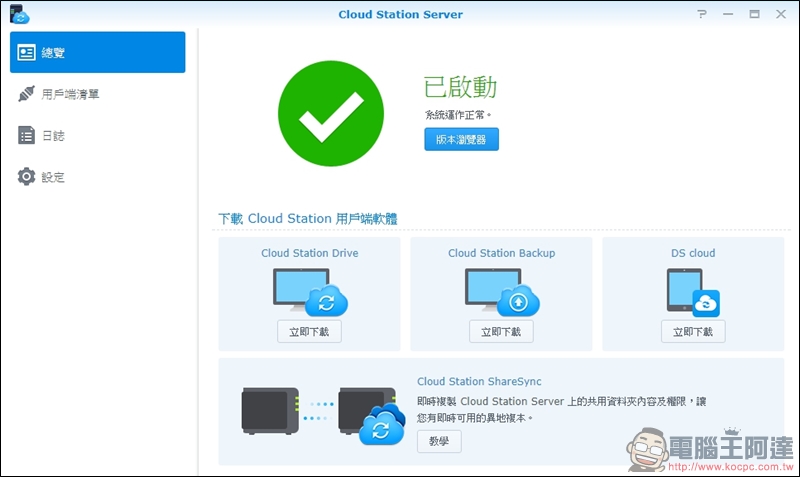
Task: Click the Cloud Station Drive title
Action: pyautogui.click(x=310, y=253)
